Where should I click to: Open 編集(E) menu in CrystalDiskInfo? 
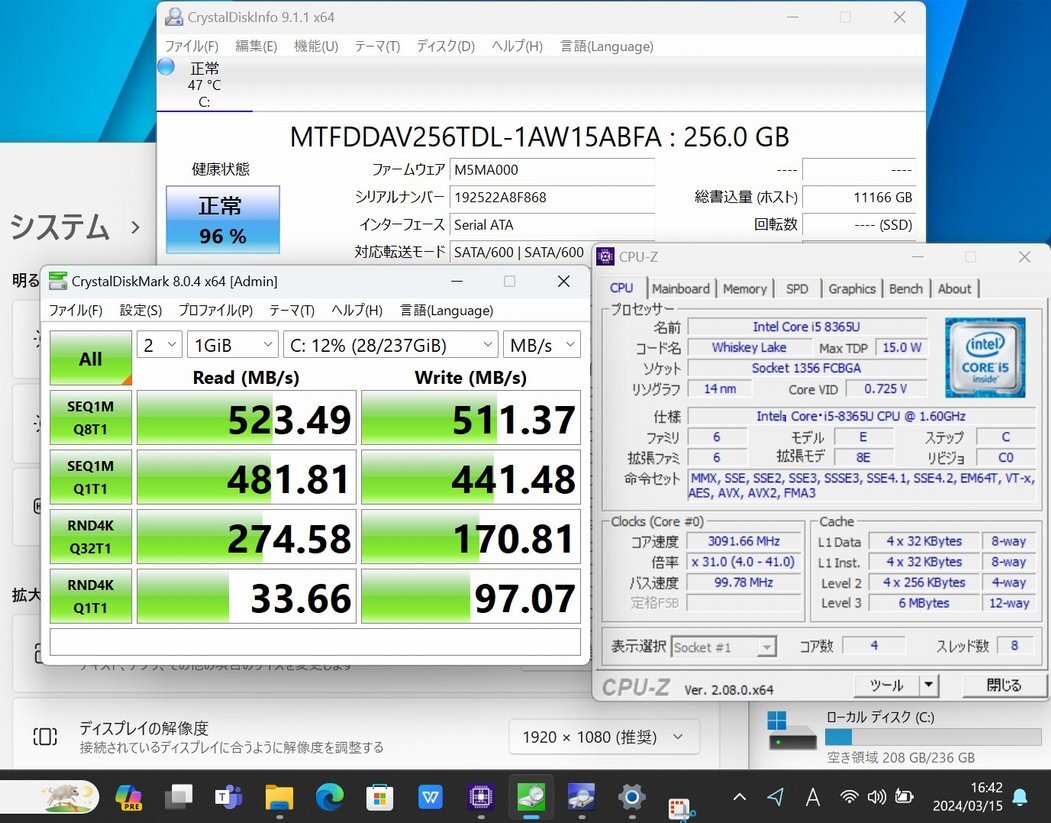click(x=256, y=46)
